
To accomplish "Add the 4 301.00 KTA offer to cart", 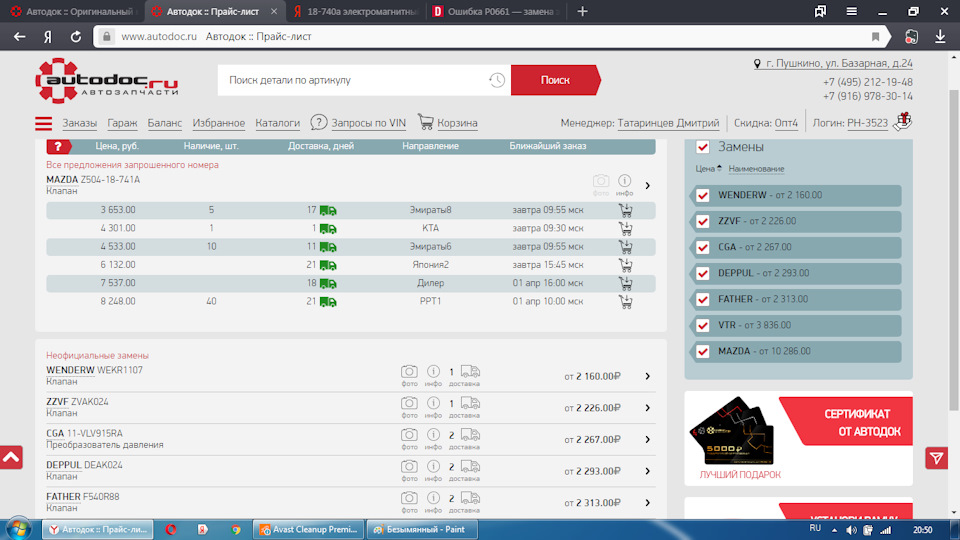I will [625, 228].
